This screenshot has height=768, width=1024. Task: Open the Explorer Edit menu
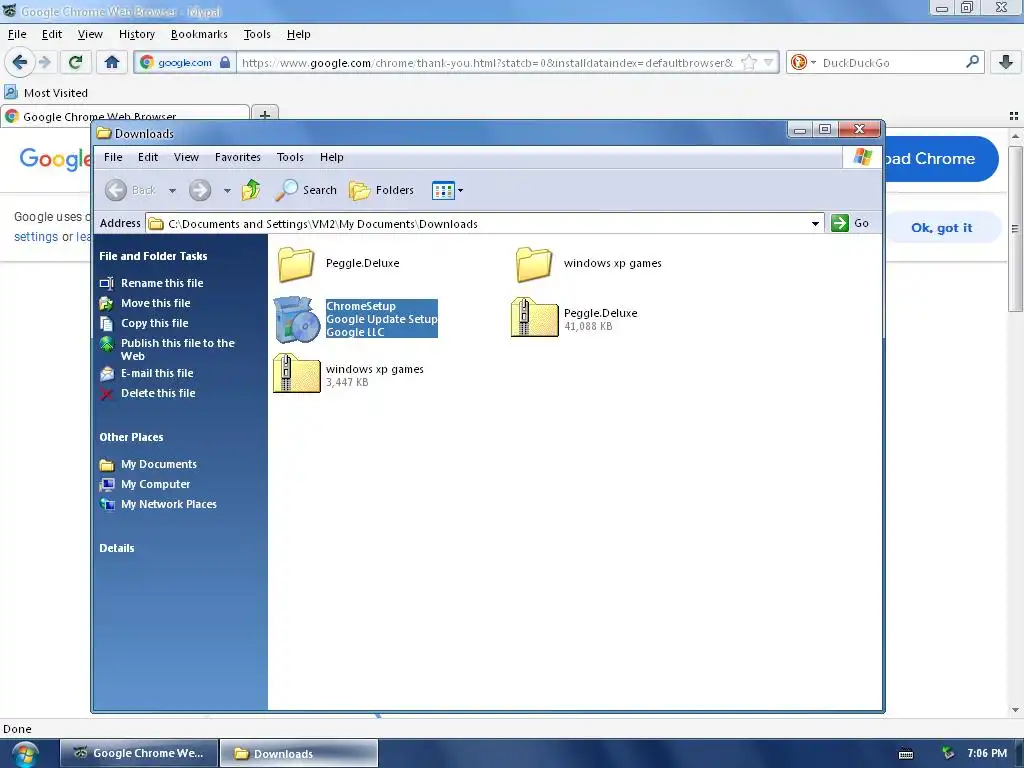pyautogui.click(x=148, y=157)
